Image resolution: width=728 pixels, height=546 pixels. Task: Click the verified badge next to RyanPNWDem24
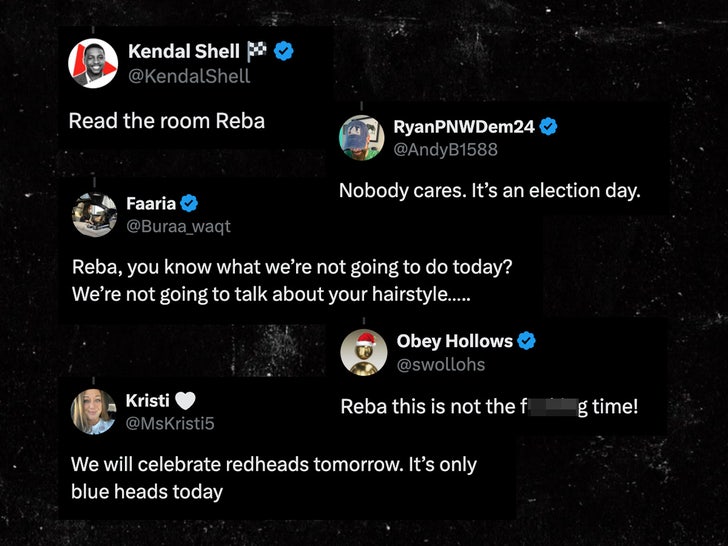point(548,127)
